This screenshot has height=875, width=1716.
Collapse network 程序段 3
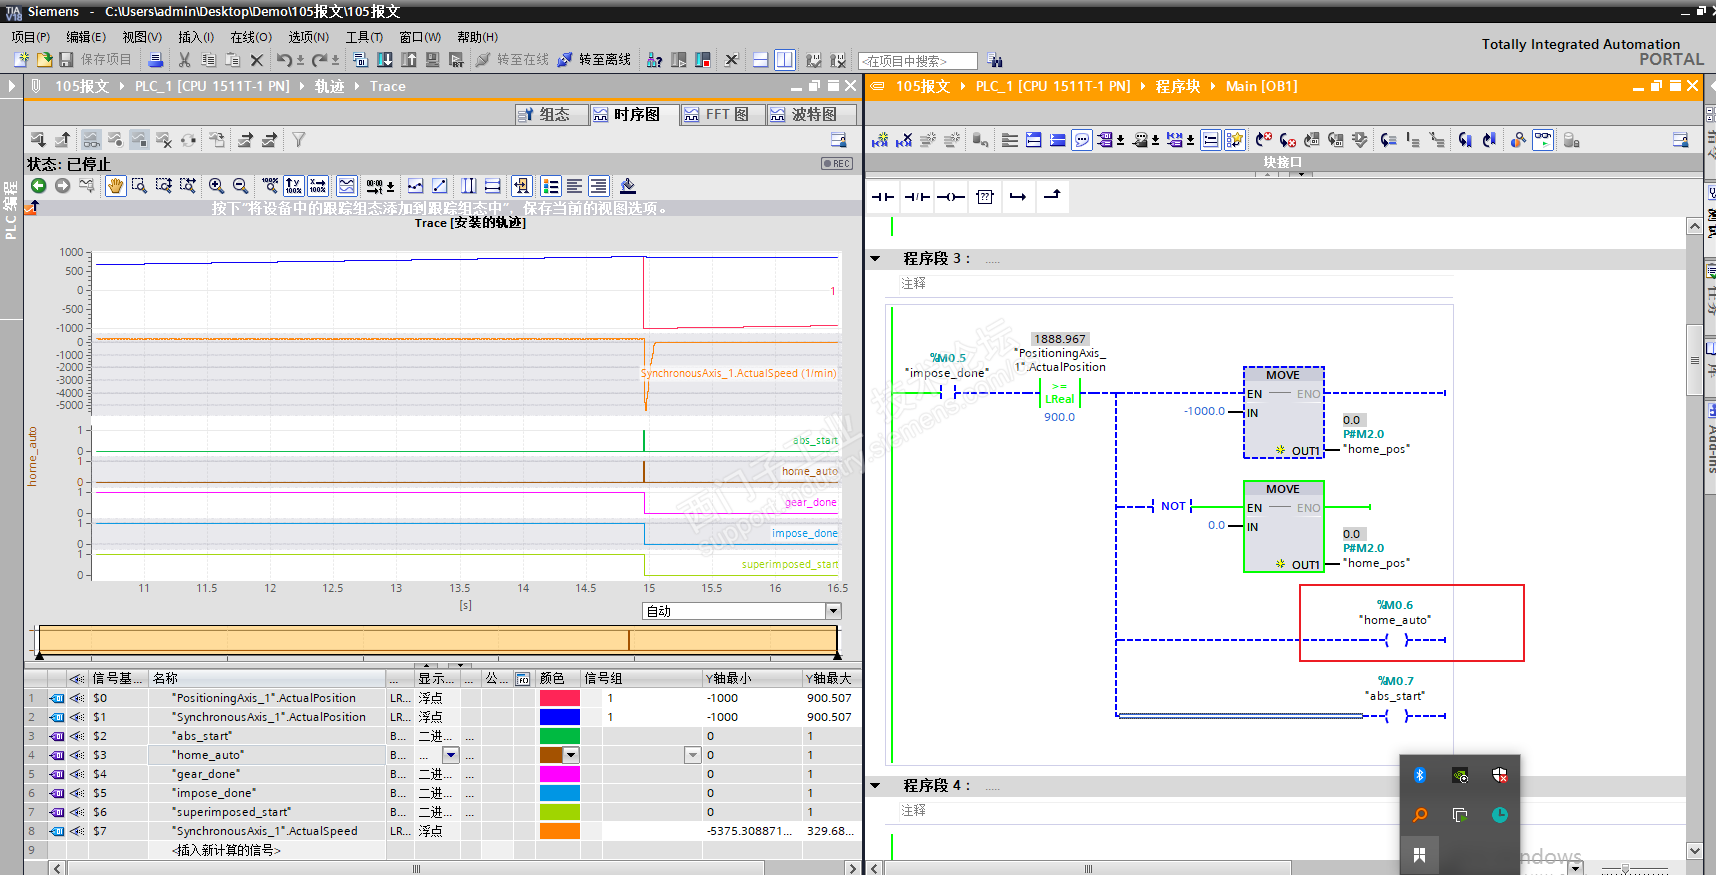pyautogui.click(x=876, y=258)
